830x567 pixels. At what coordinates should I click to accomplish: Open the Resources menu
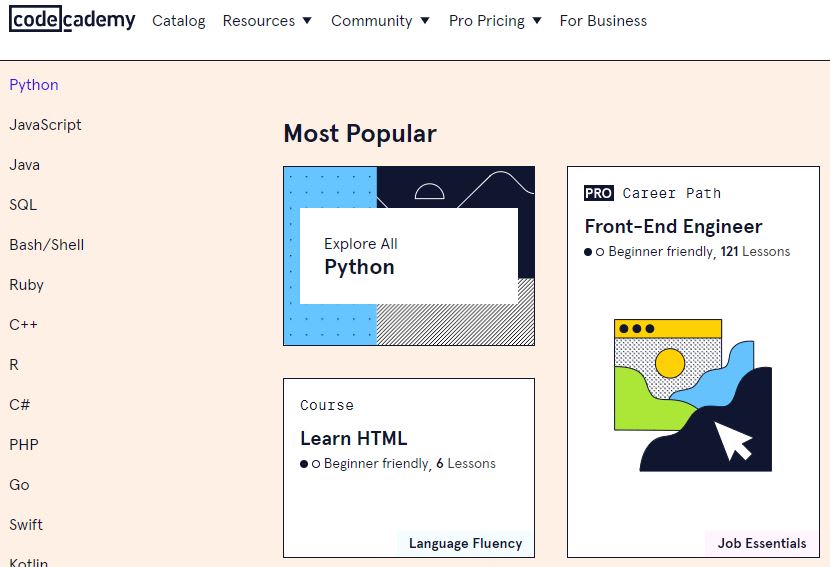pyautogui.click(x=259, y=21)
